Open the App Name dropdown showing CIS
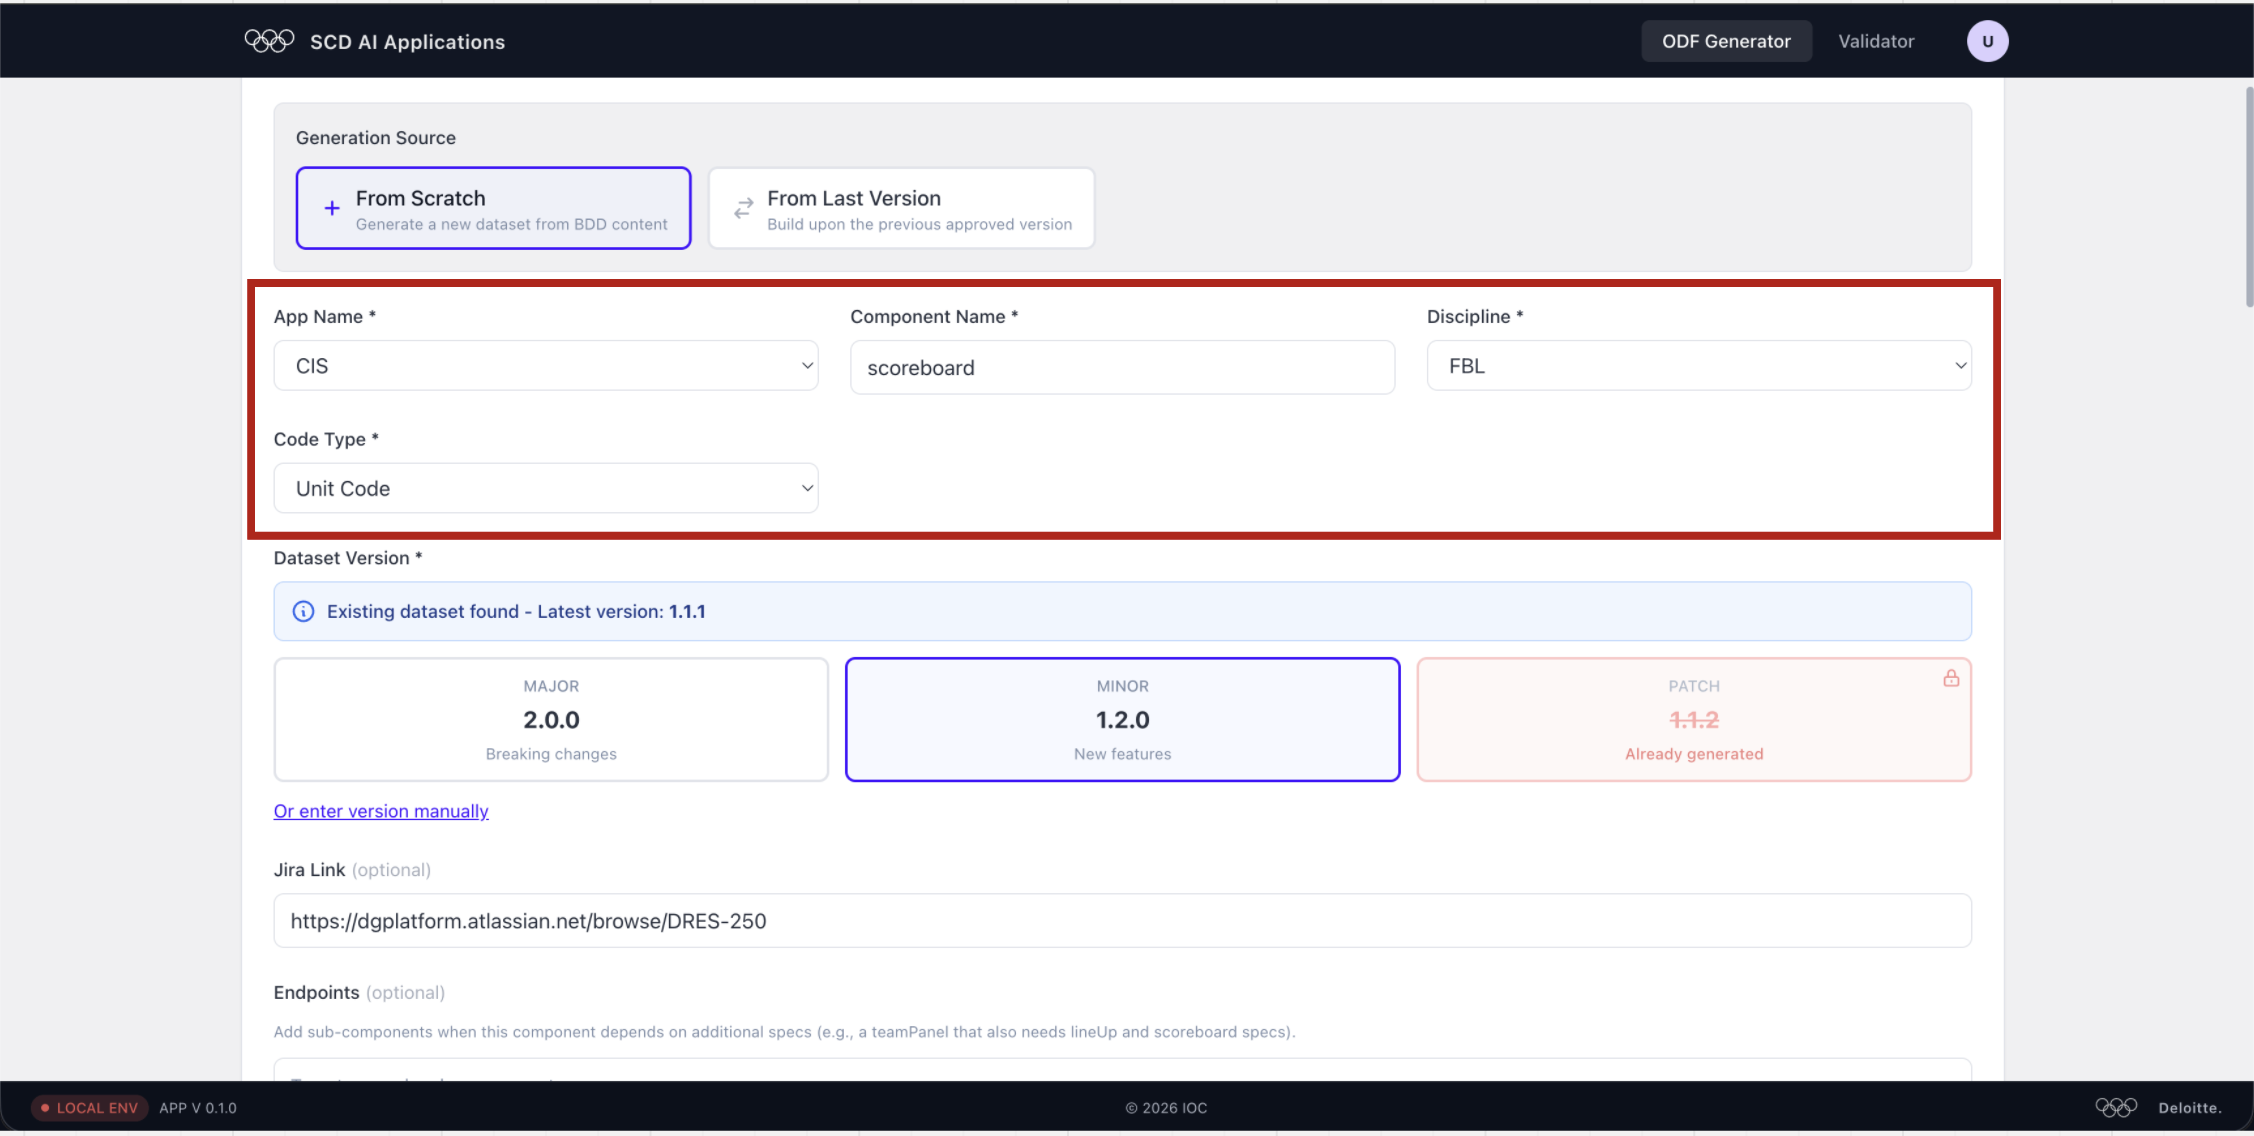Image resolution: width=2254 pixels, height=1136 pixels. tap(546, 366)
